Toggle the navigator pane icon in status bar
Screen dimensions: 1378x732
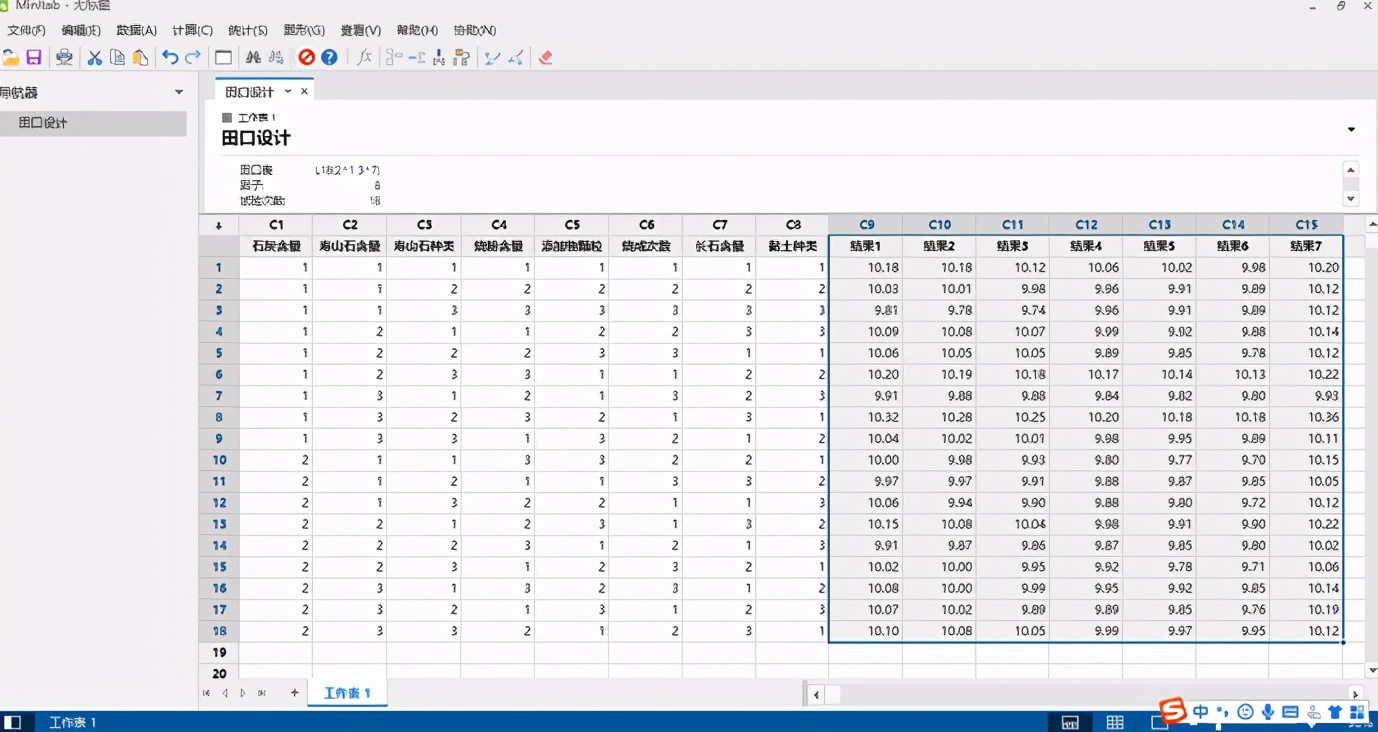click(12, 722)
